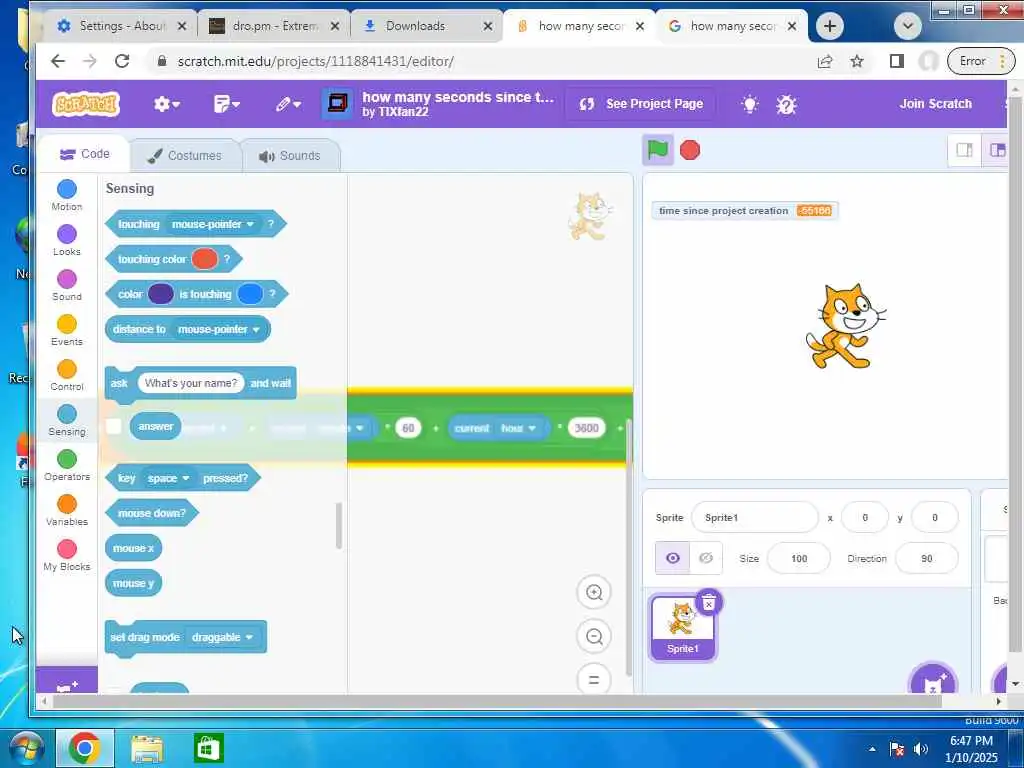Select the Looks block category
The height and width of the screenshot is (768, 1024).
(67, 240)
